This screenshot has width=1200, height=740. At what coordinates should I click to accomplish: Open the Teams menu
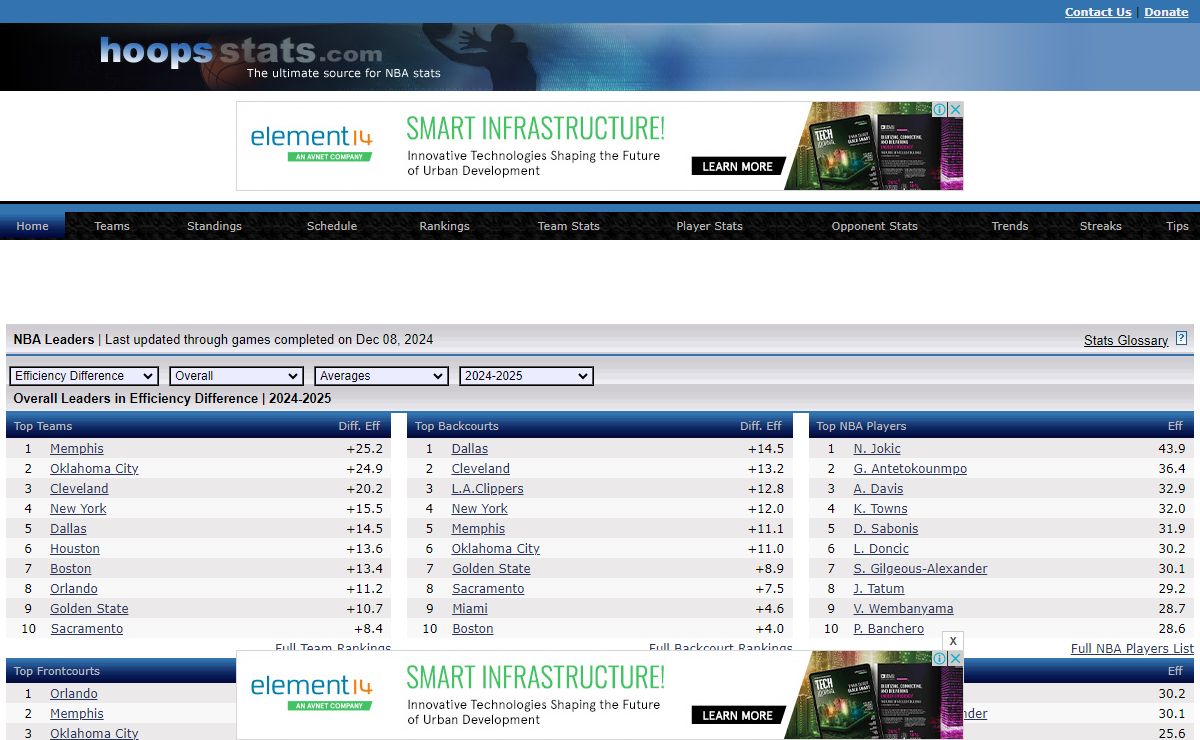coord(112,226)
